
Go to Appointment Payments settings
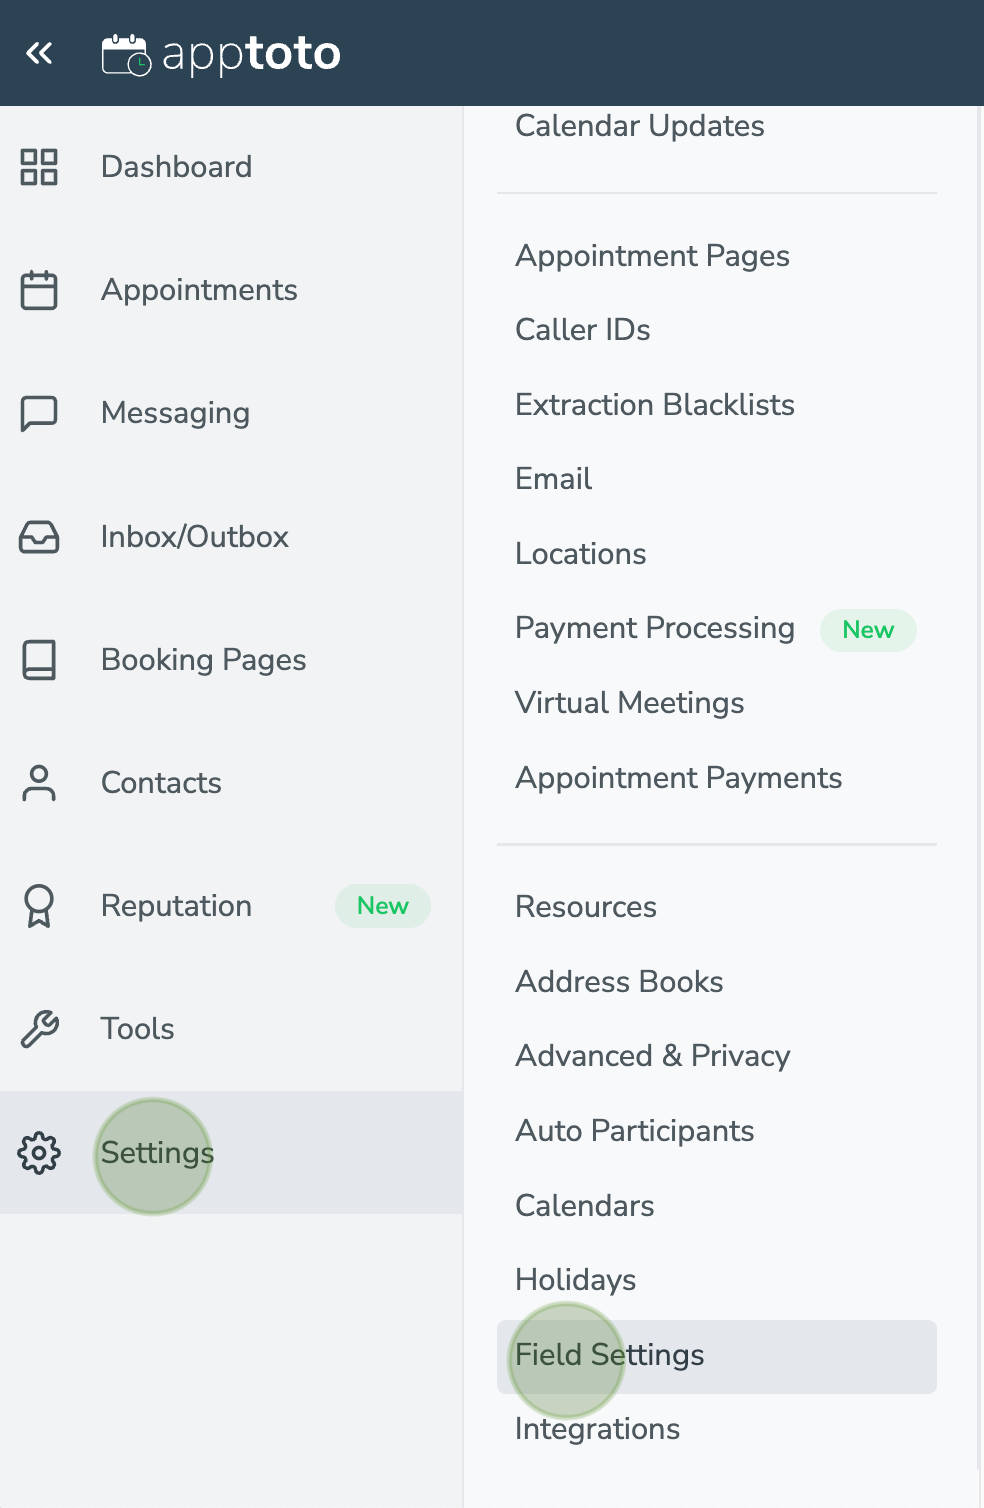click(678, 778)
